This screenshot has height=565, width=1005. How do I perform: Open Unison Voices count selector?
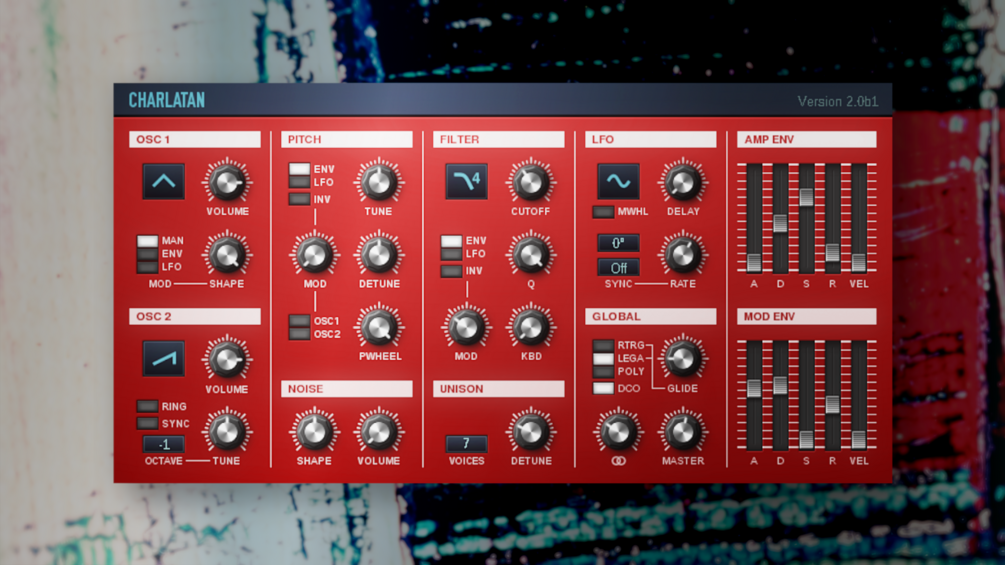[467, 443]
